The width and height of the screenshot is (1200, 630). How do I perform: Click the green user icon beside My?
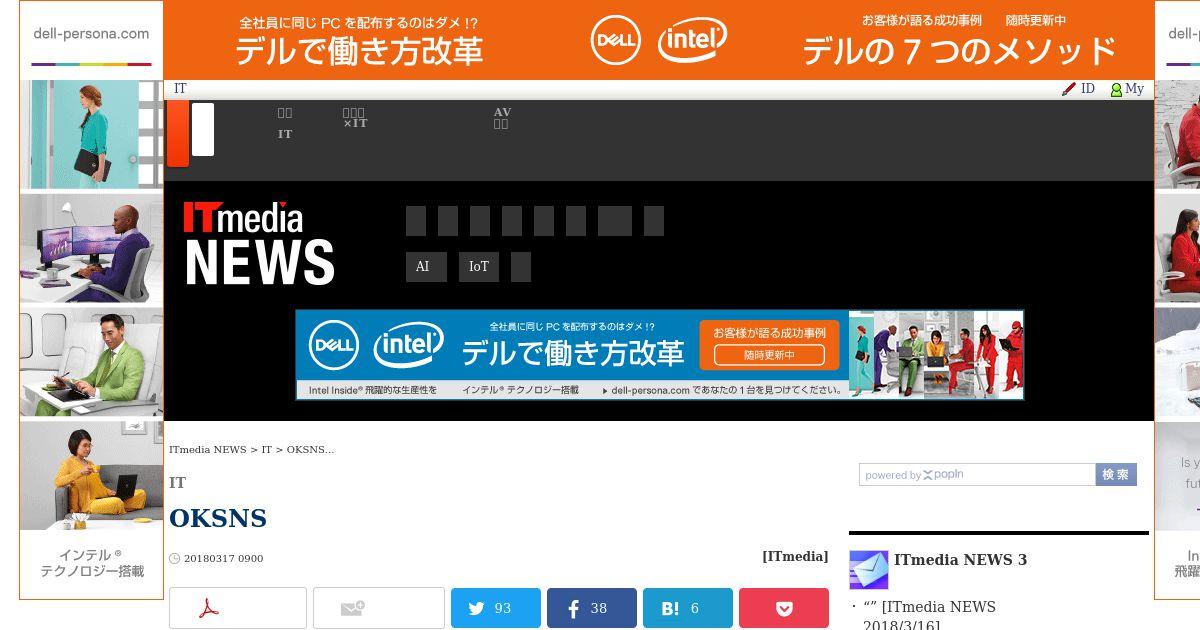[x=1116, y=90]
